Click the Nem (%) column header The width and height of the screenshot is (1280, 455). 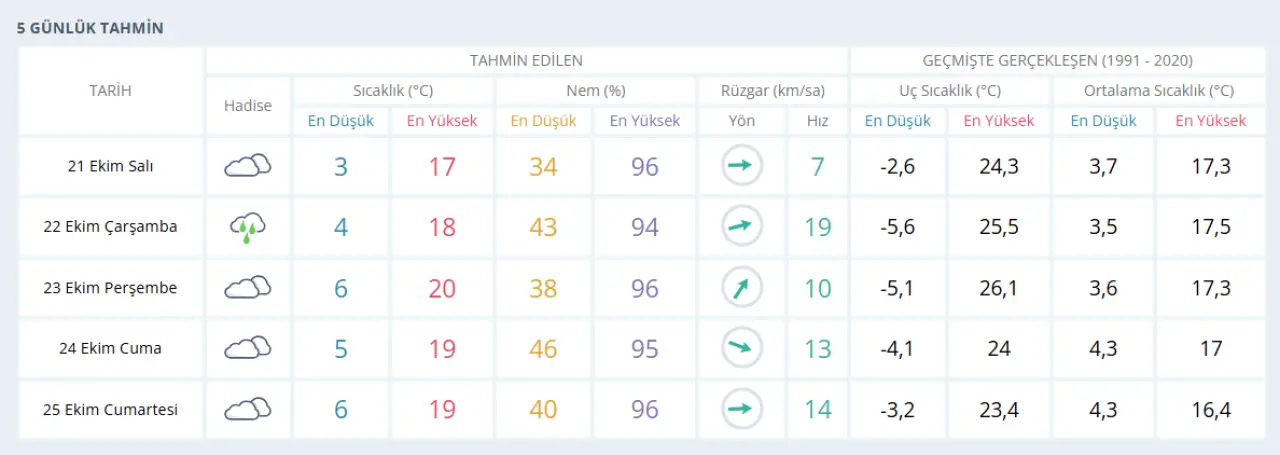point(595,91)
